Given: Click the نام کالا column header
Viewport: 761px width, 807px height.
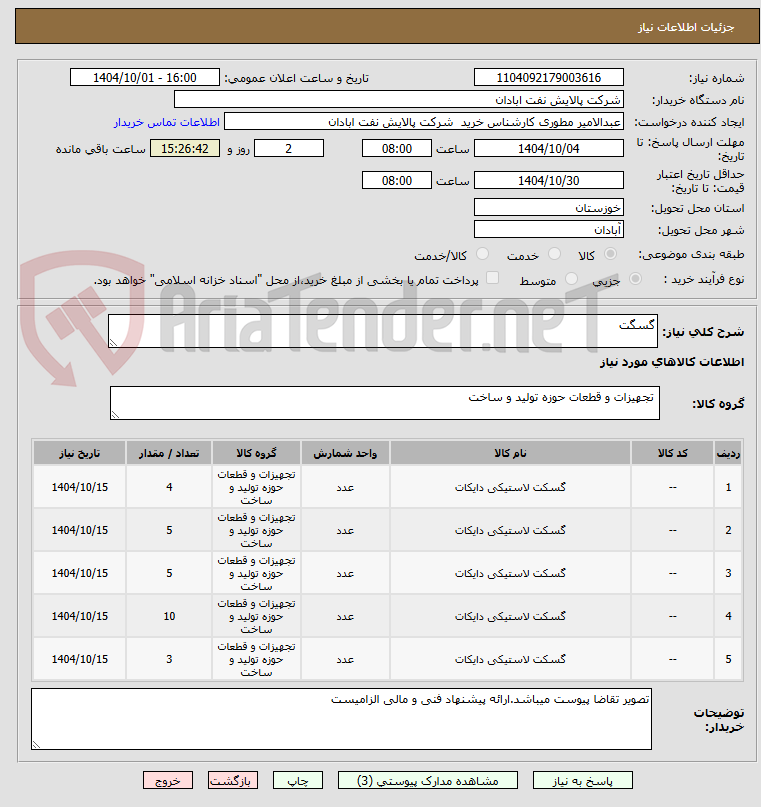Looking at the screenshot, I should coord(510,453).
